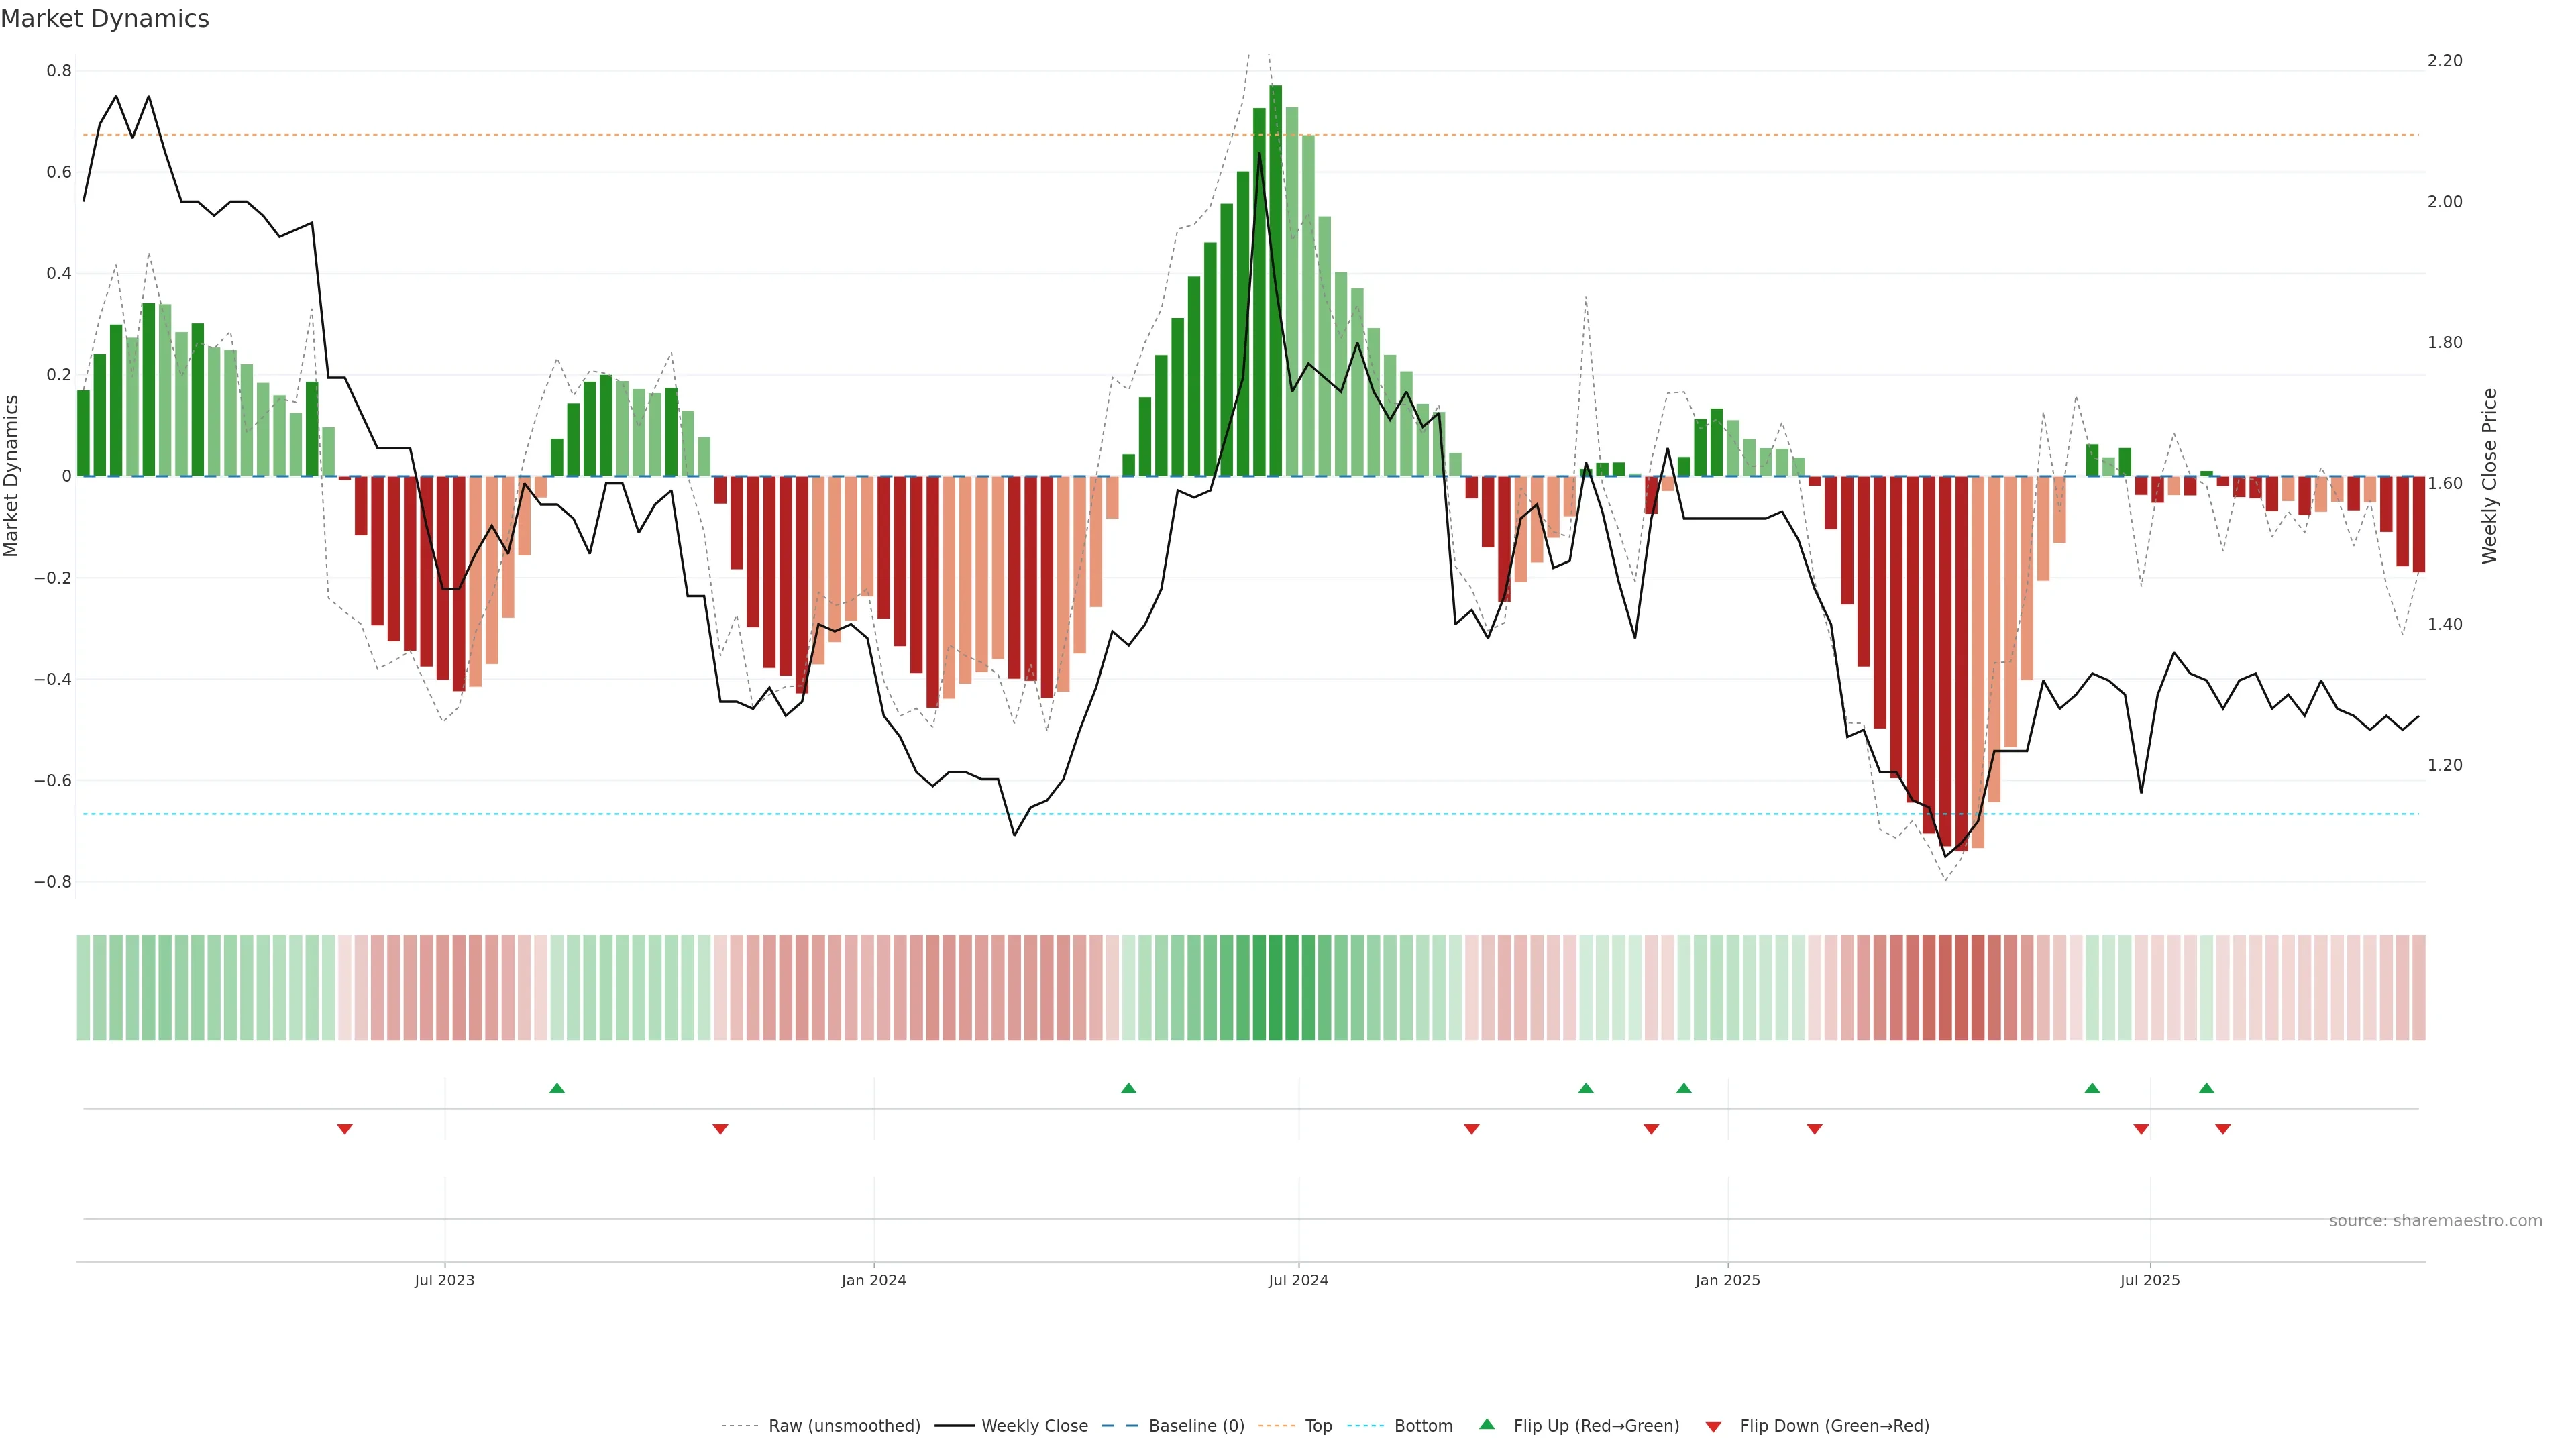The width and height of the screenshot is (2576, 1449).
Task: Click flip-up marker just before Jul 2024
Action: [1128, 1088]
